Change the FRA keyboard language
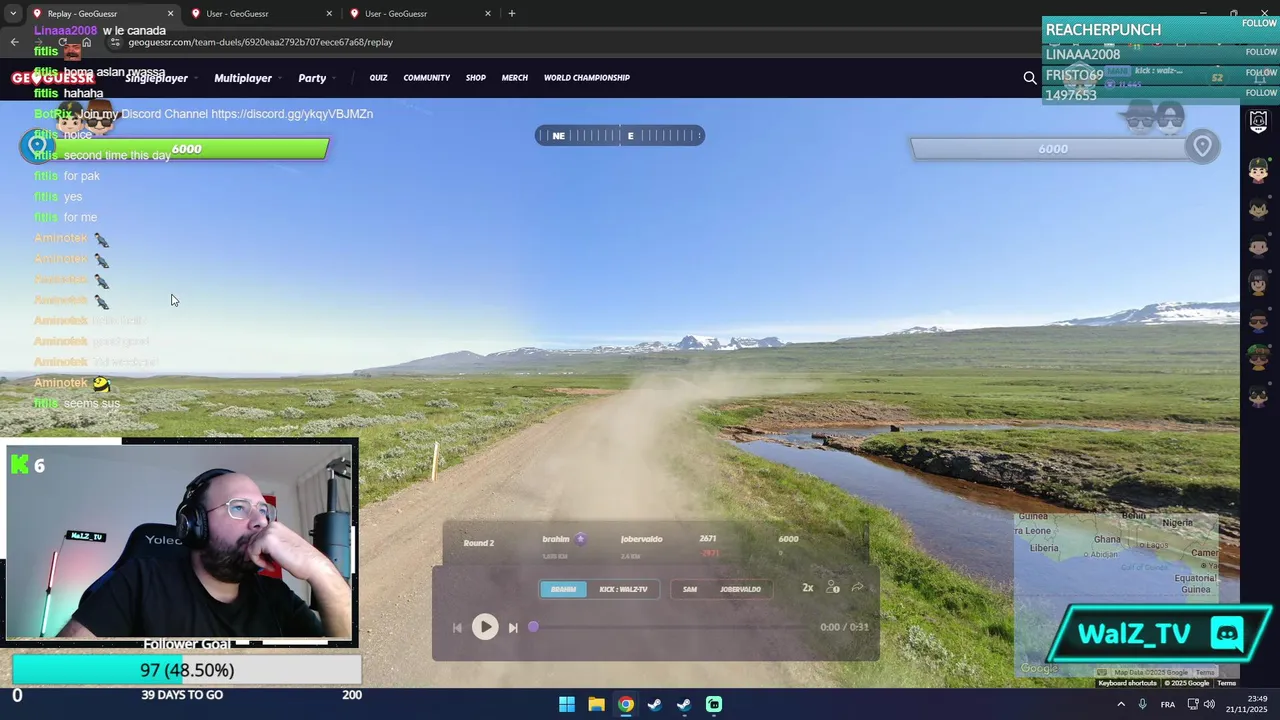Viewport: 1280px width, 720px height. [1167, 704]
